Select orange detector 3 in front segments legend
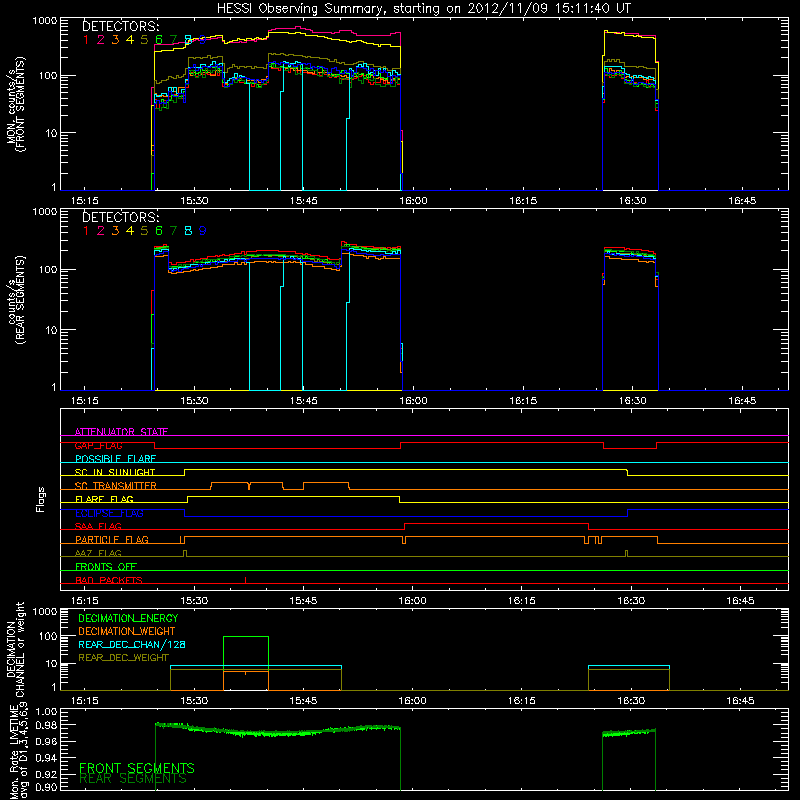 coord(115,40)
